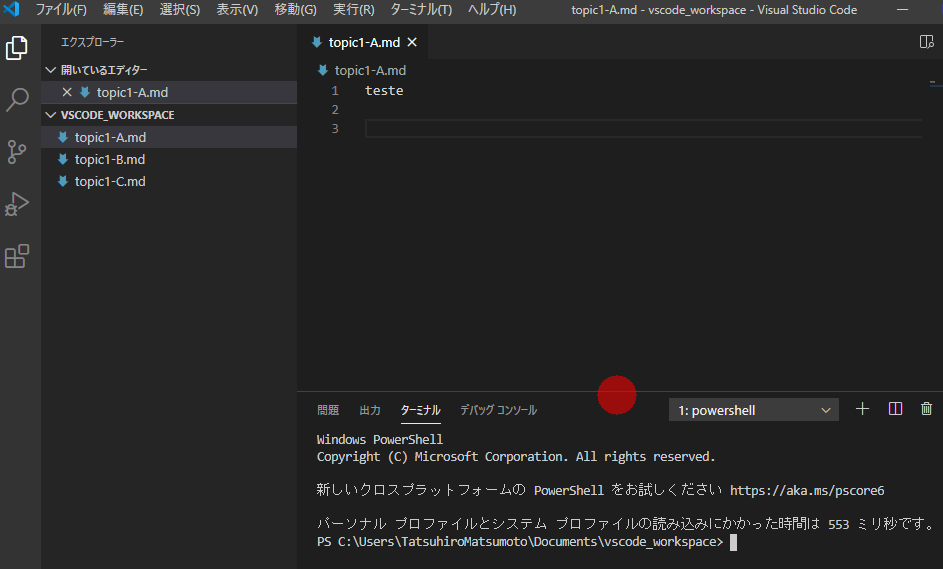Select the topic1-A.md editor tab
The height and width of the screenshot is (569, 943).
363,42
